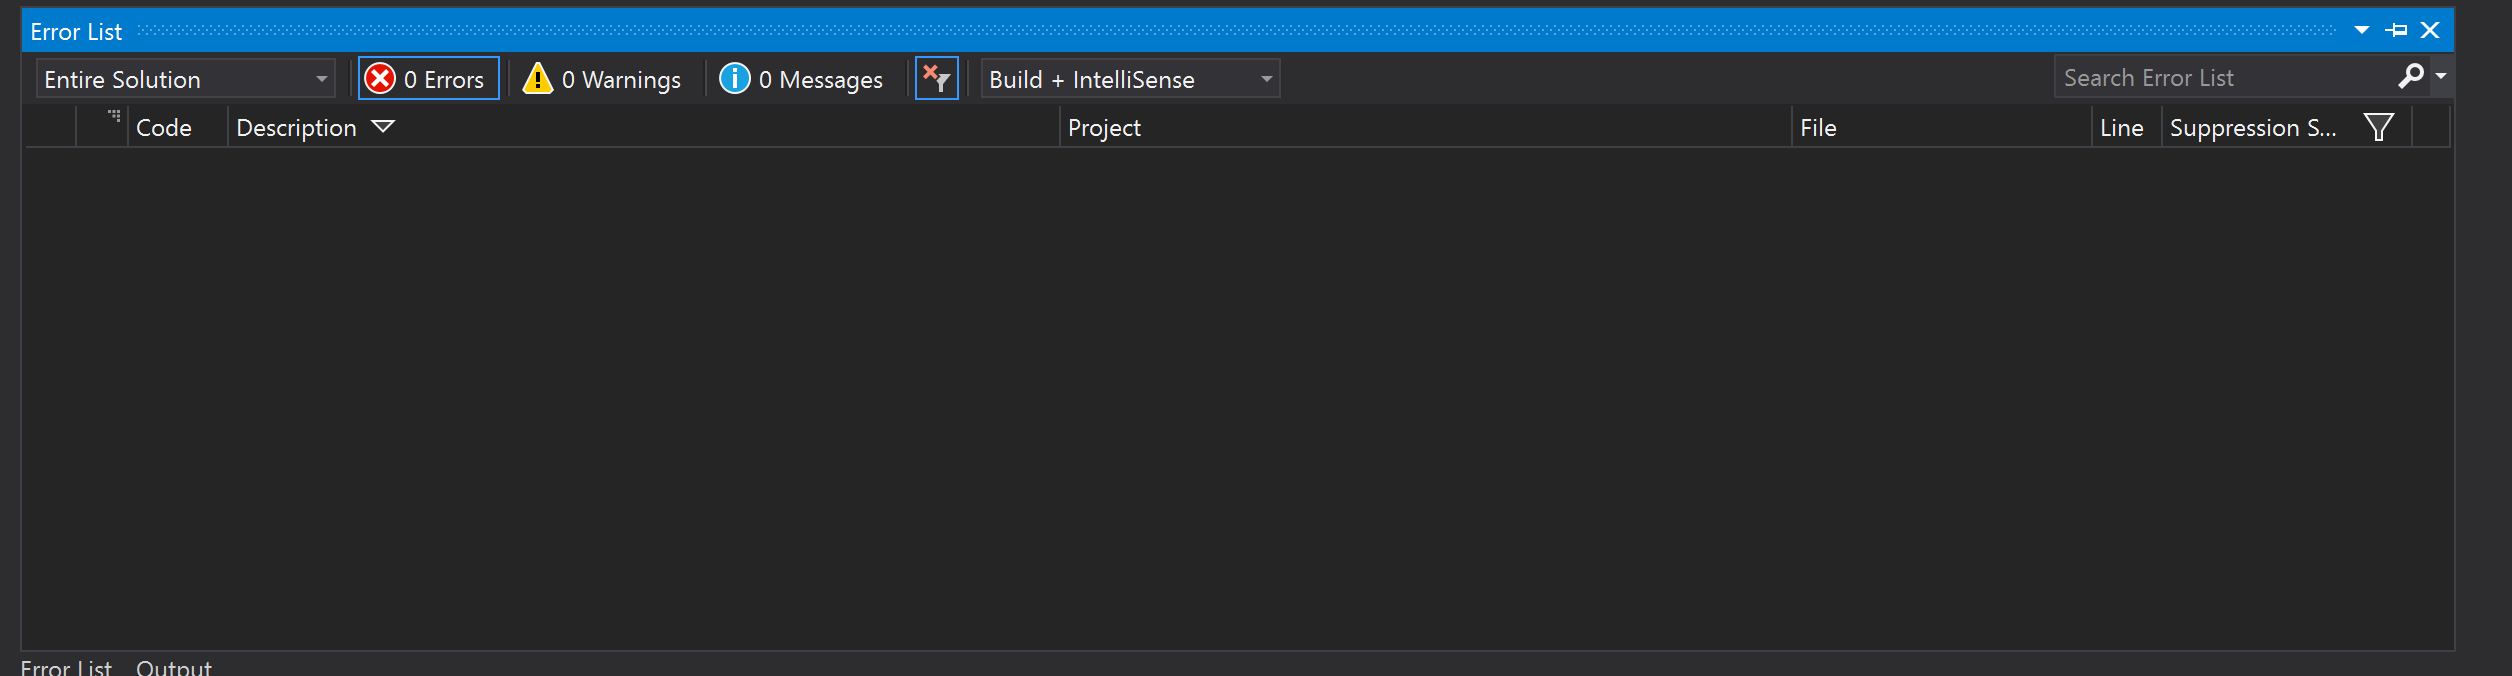Viewport: 2512px width, 676px height.
Task: Click the search magnifier icon
Action: tap(2413, 76)
